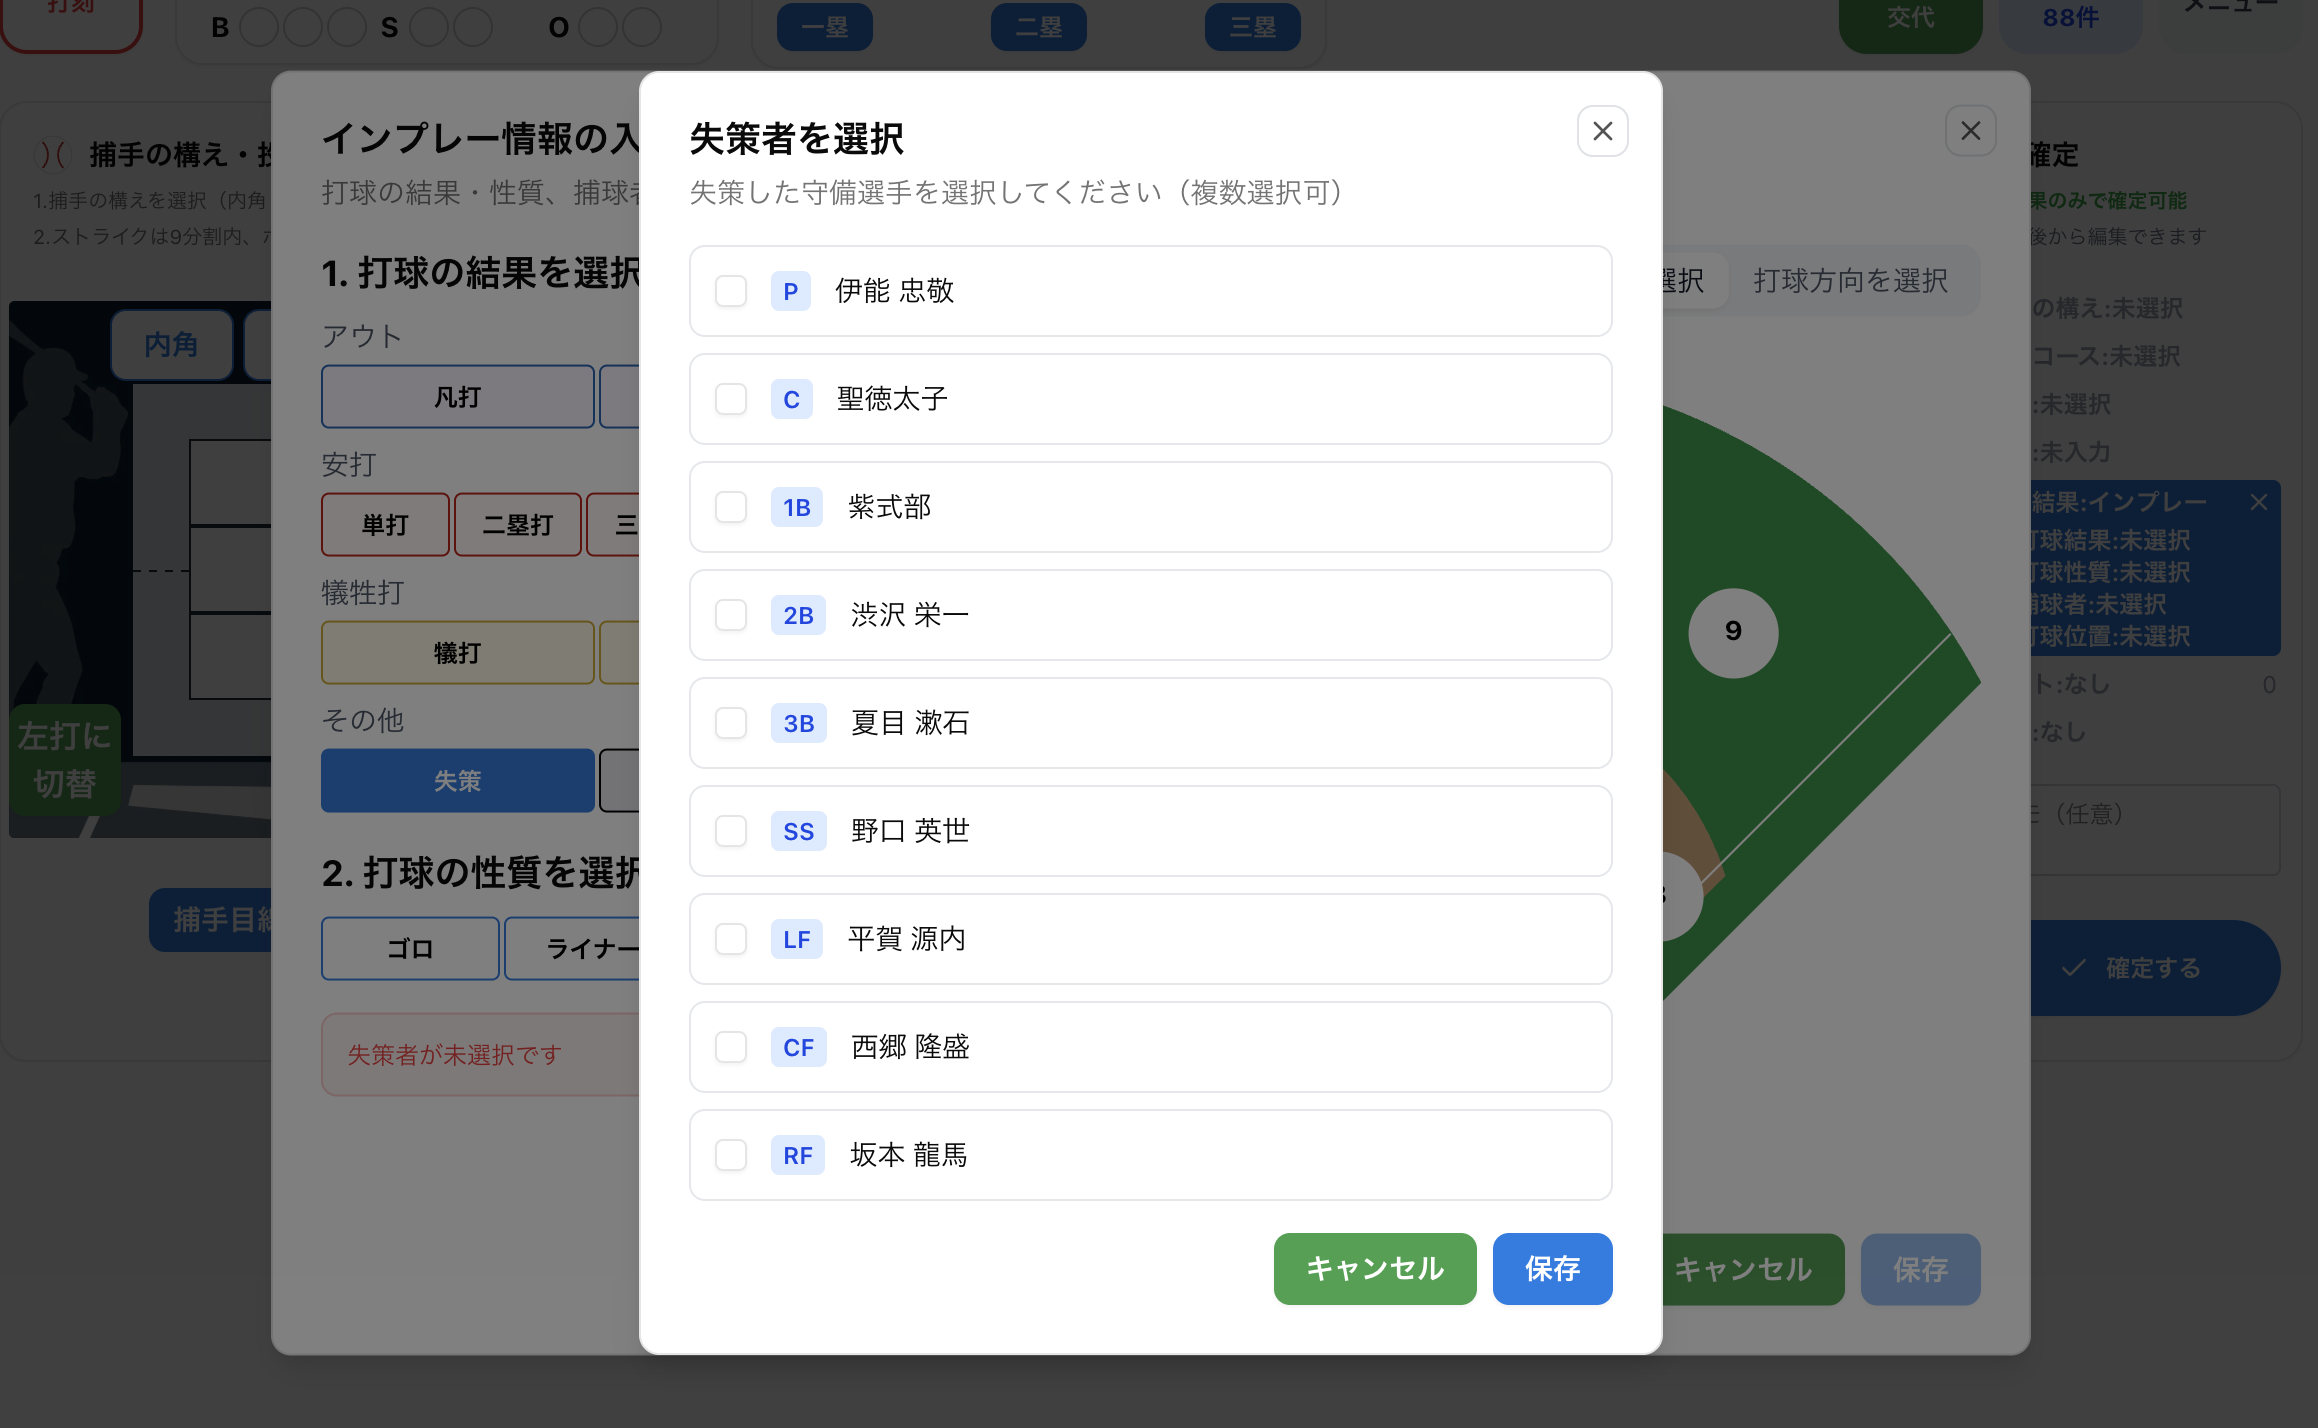
Task: Close the 失策者を選択 dialog with X
Action: (1602, 131)
